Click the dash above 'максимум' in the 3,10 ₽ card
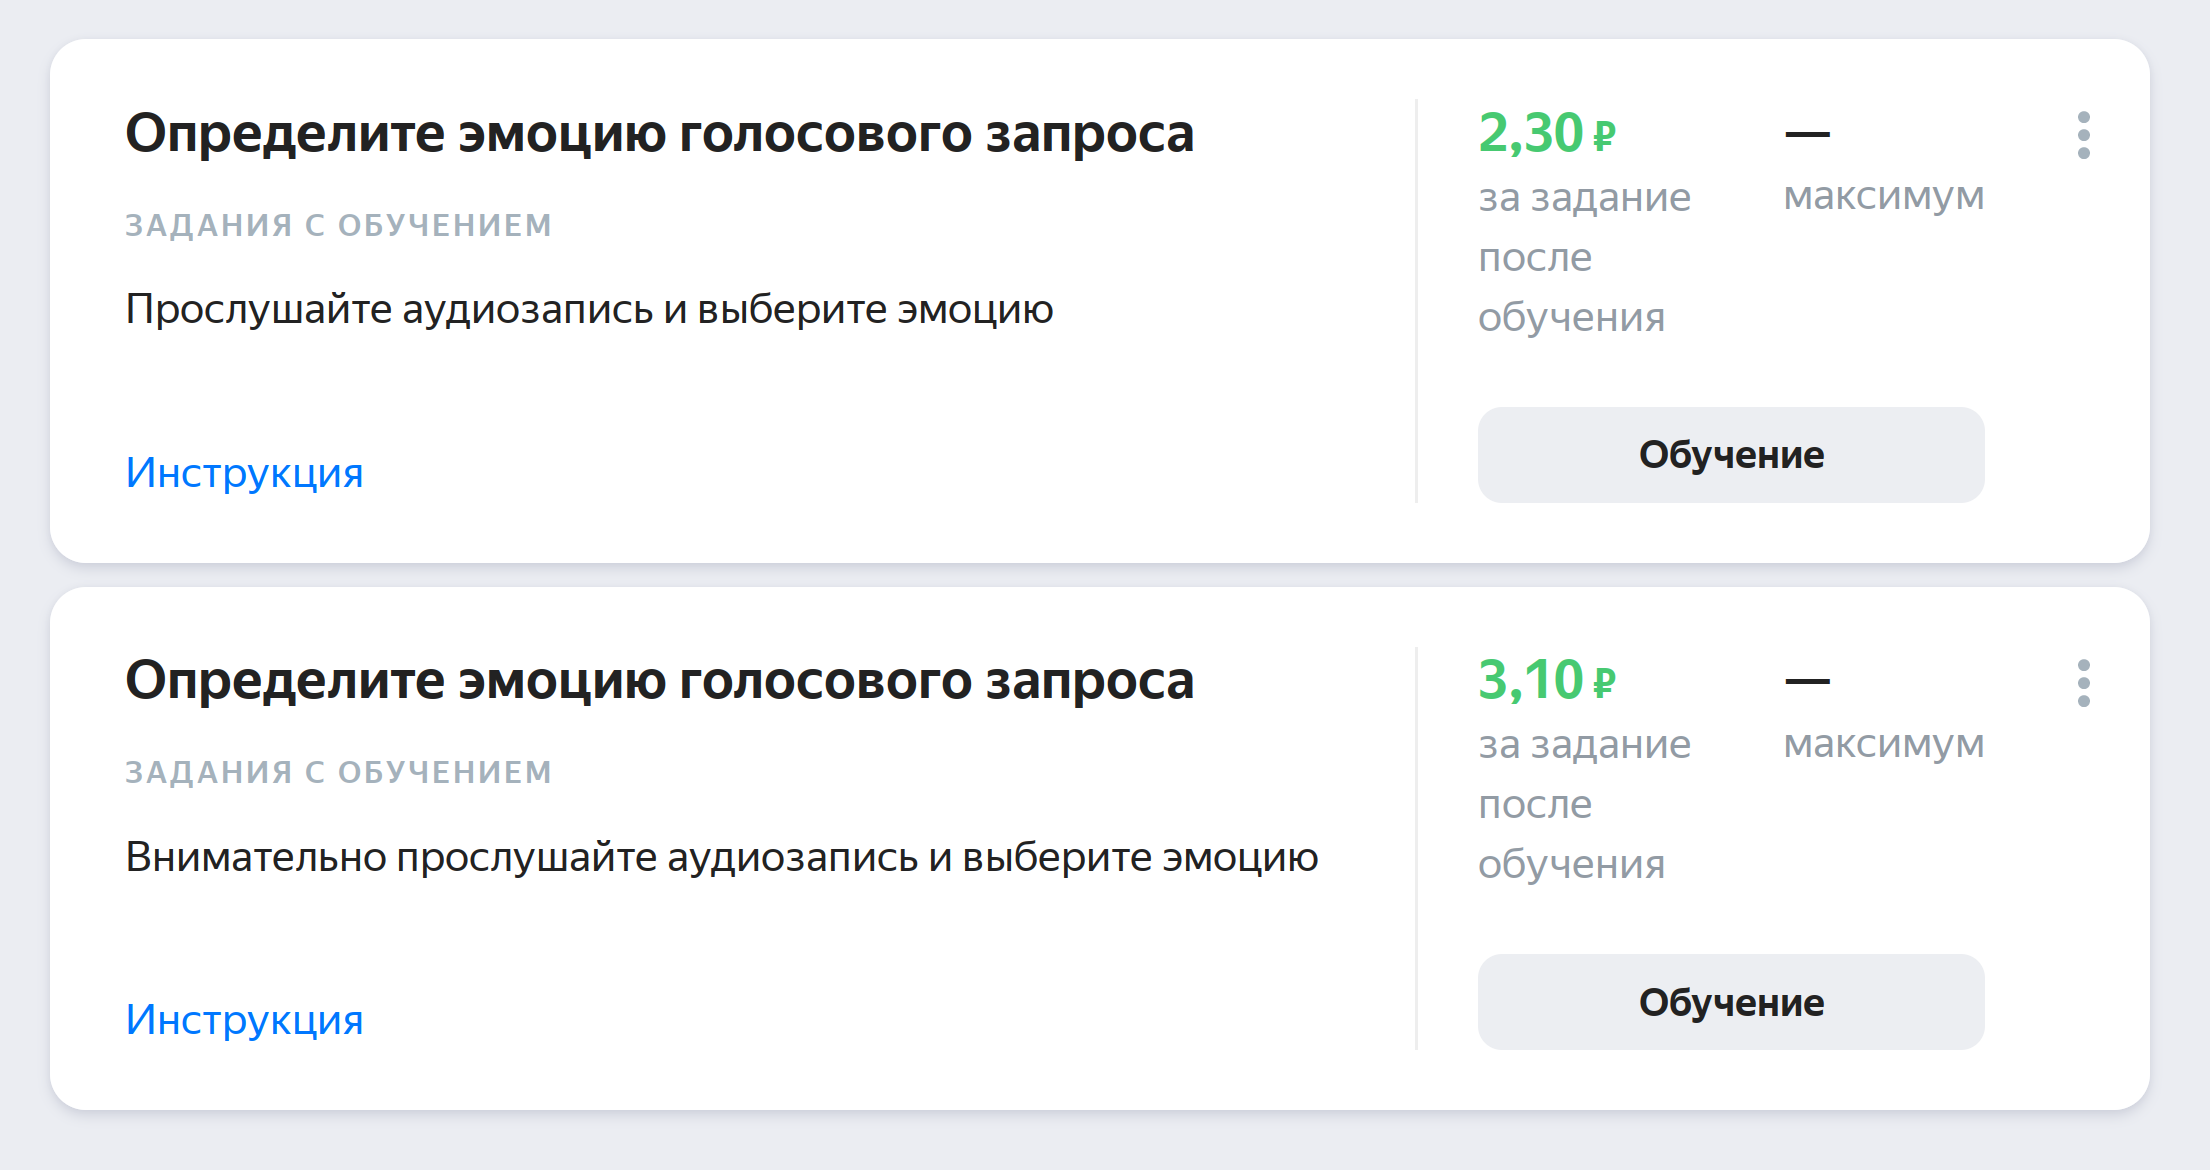The width and height of the screenshot is (2210, 1170). pos(1807,681)
